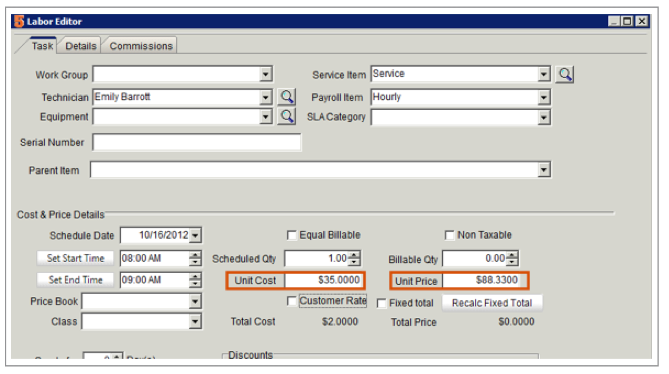Open the Class dropdown

coord(195,321)
